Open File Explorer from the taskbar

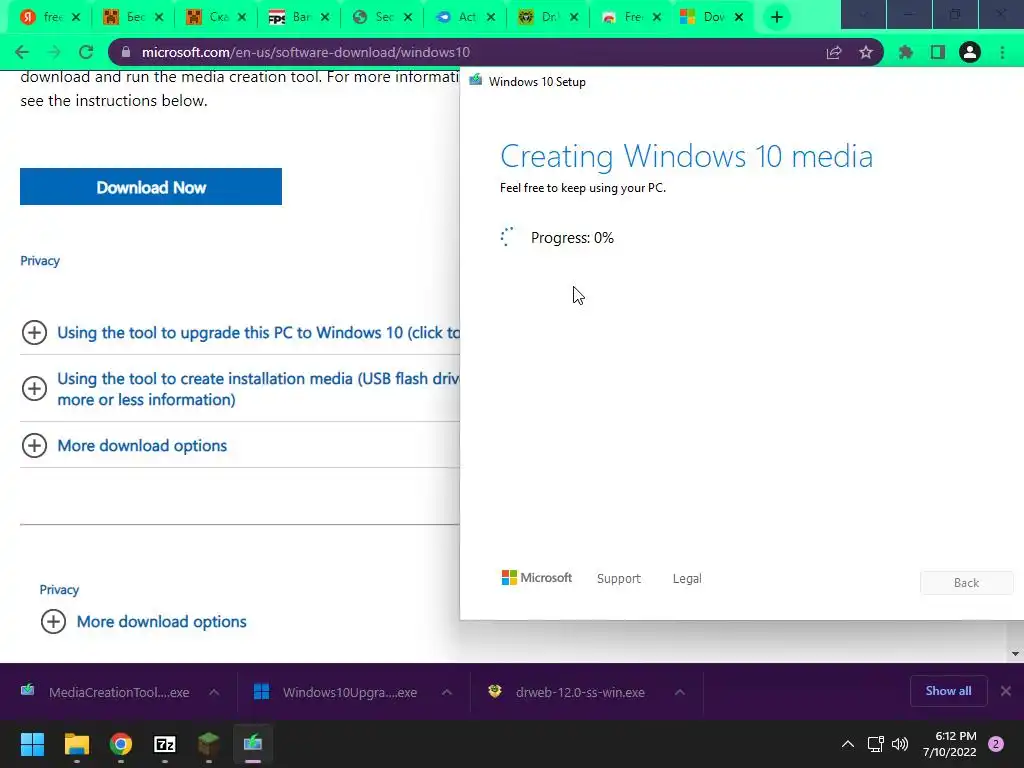[76, 744]
